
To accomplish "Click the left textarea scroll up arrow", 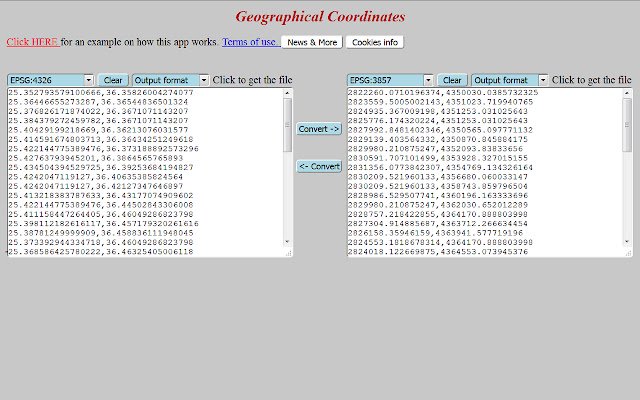I will tap(287, 93).
